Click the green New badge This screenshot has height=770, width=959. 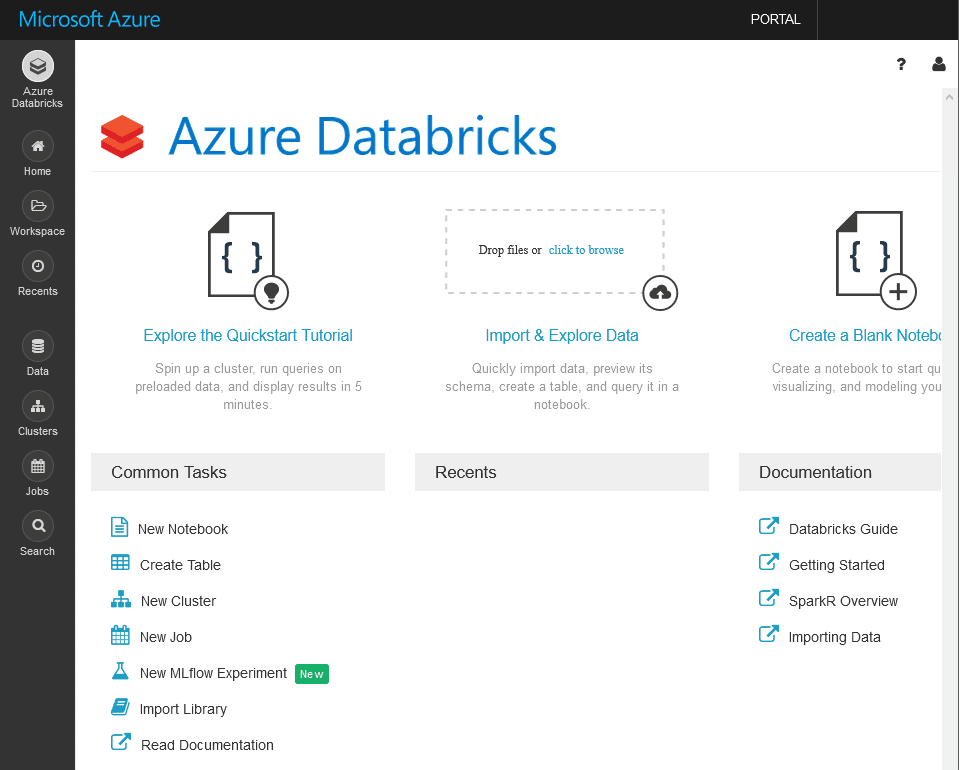pyautogui.click(x=312, y=674)
